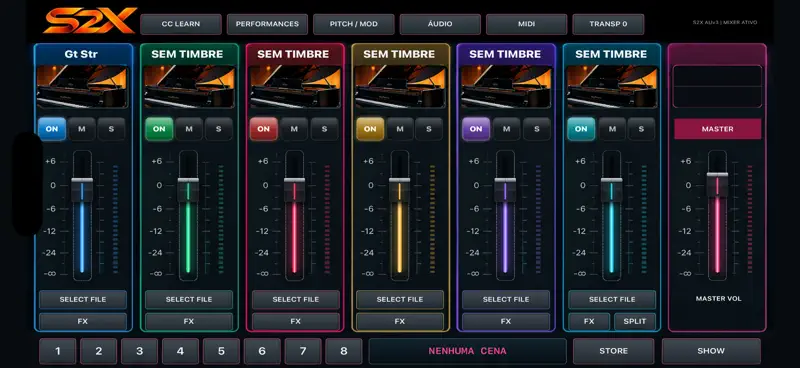
Task: Select scene slot 4
Action: pos(180,351)
